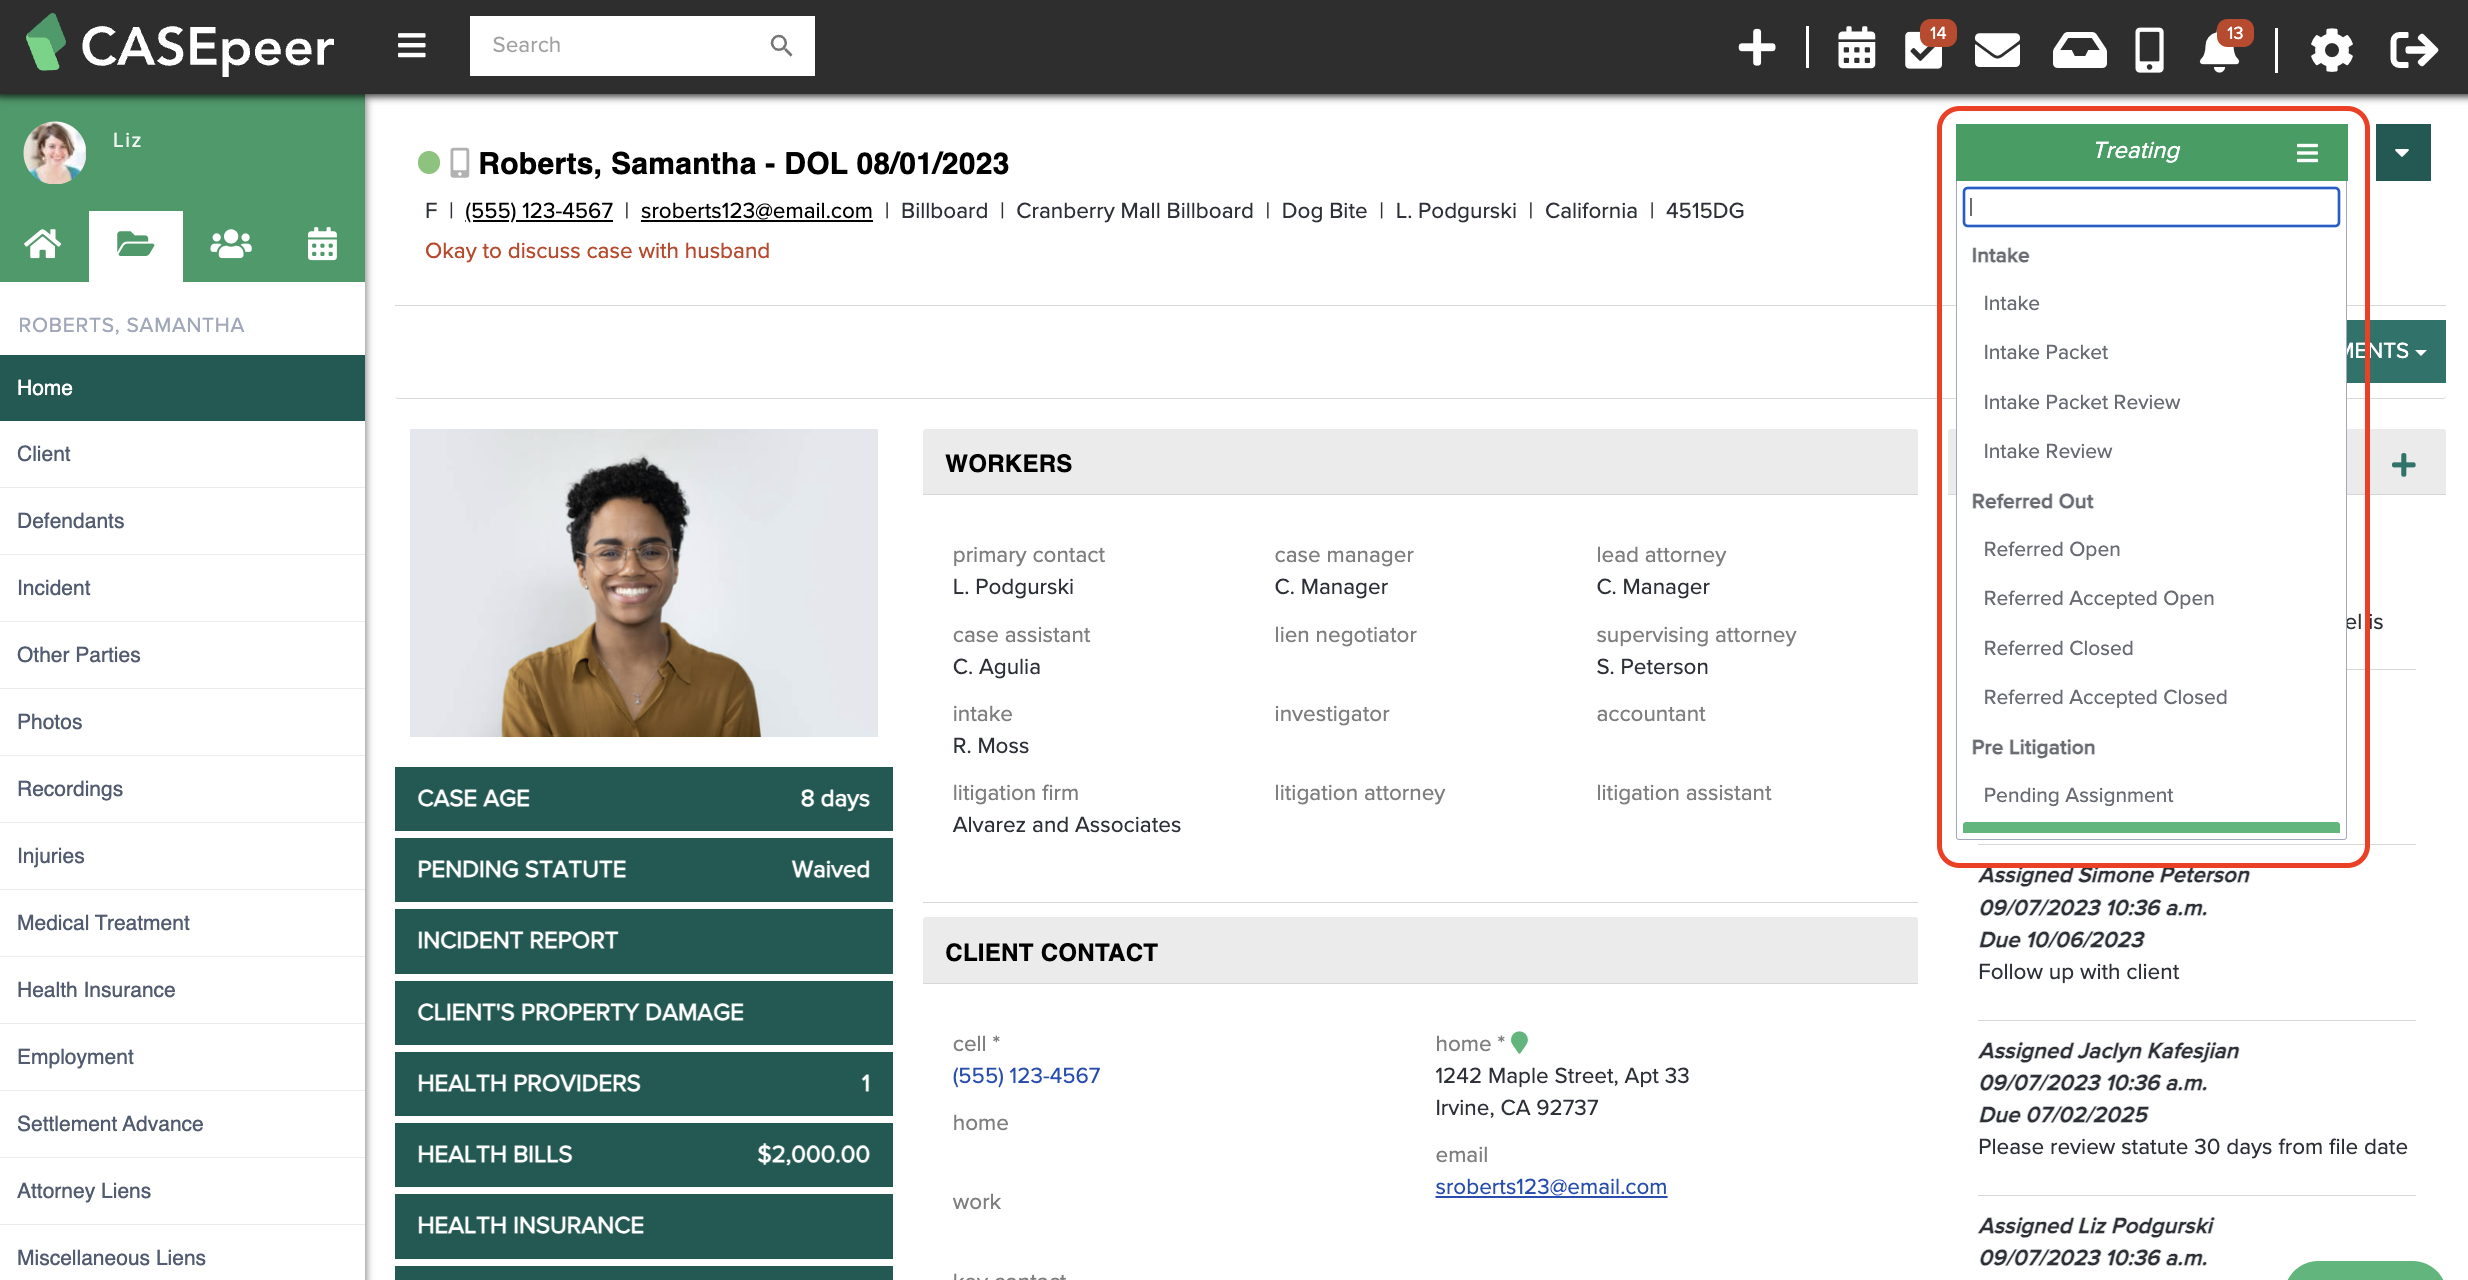Image resolution: width=2468 pixels, height=1280 pixels.
Task: Click the status filter text field
Action: click(x=2151, y=207)
